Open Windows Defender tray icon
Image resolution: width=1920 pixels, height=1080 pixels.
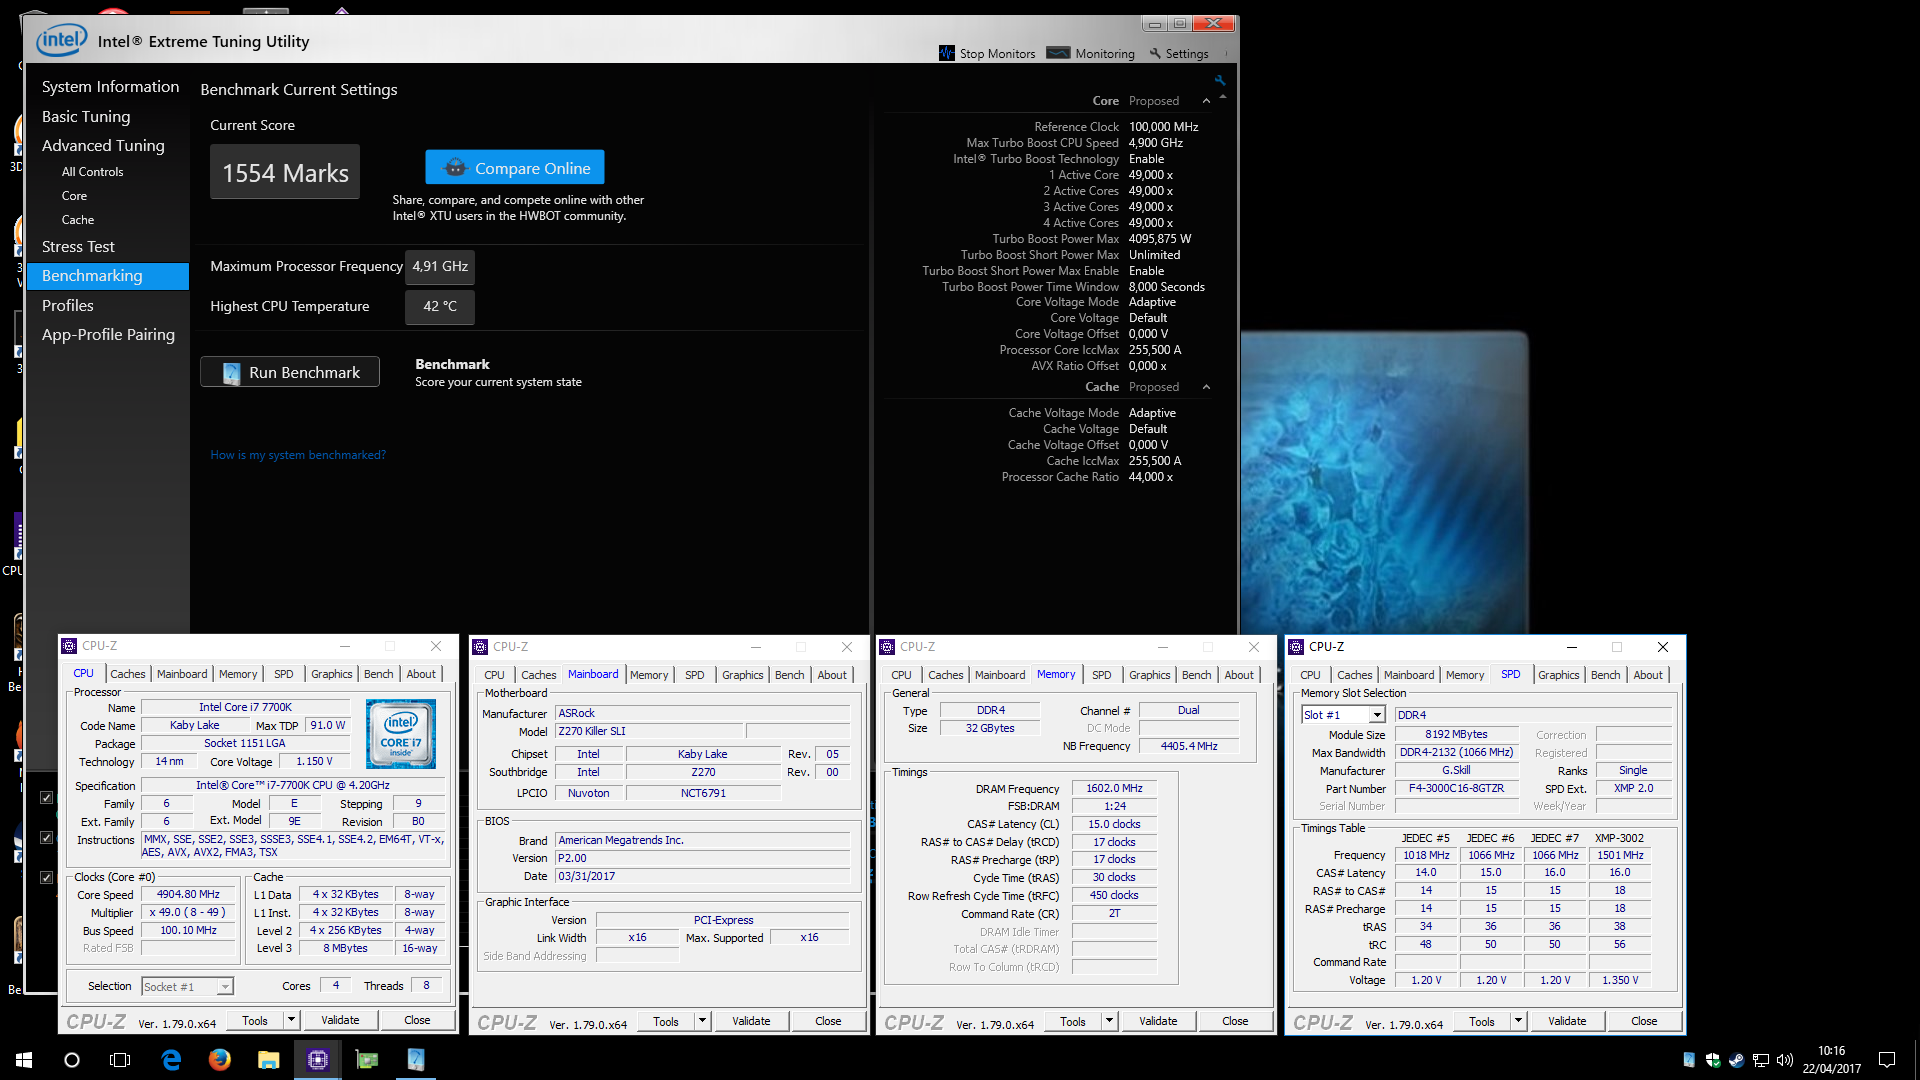click(x=1713, y=1060)
